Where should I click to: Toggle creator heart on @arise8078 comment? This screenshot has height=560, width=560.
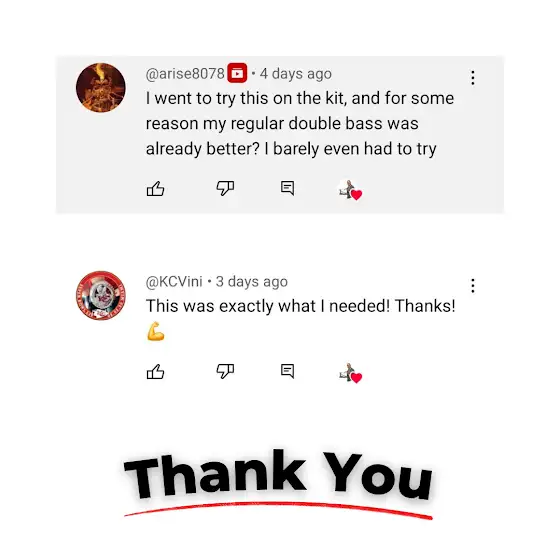click(x=350, y=190)
